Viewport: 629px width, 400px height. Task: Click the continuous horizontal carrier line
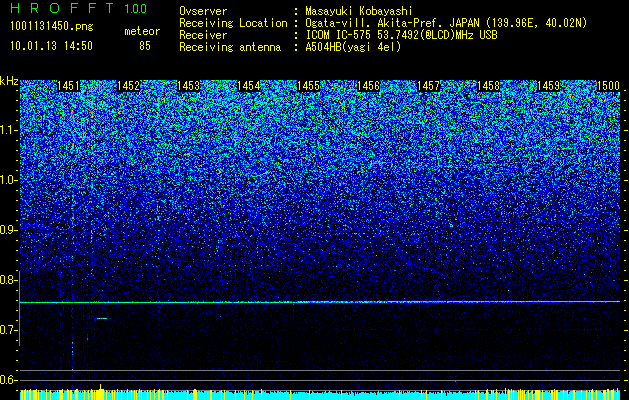[x=320, y=302]
